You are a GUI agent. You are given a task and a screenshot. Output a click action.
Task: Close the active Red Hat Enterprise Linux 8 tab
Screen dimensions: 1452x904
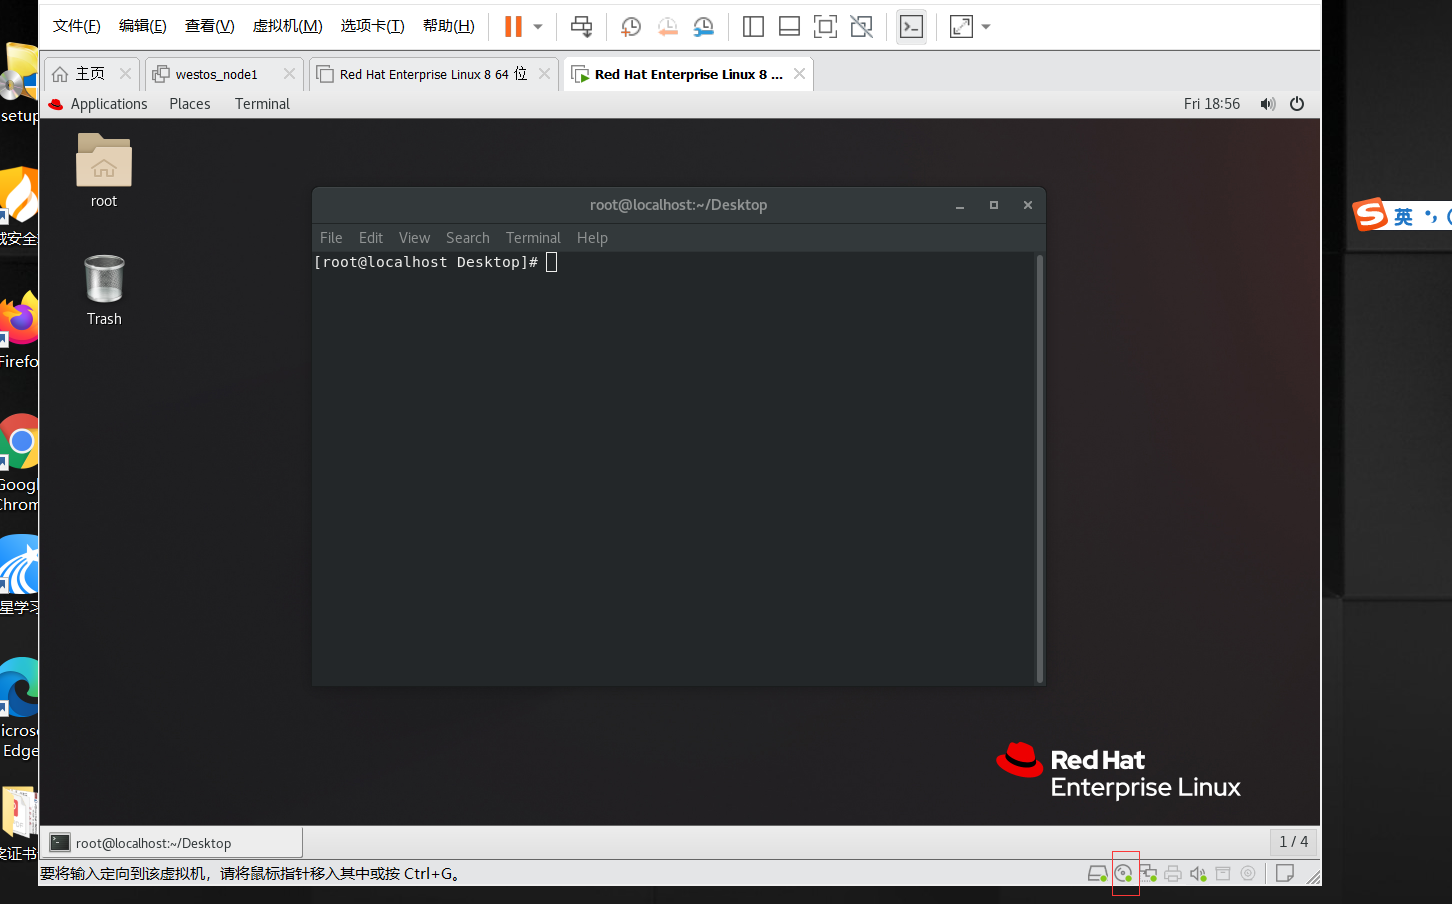click(x=799, y=73)
